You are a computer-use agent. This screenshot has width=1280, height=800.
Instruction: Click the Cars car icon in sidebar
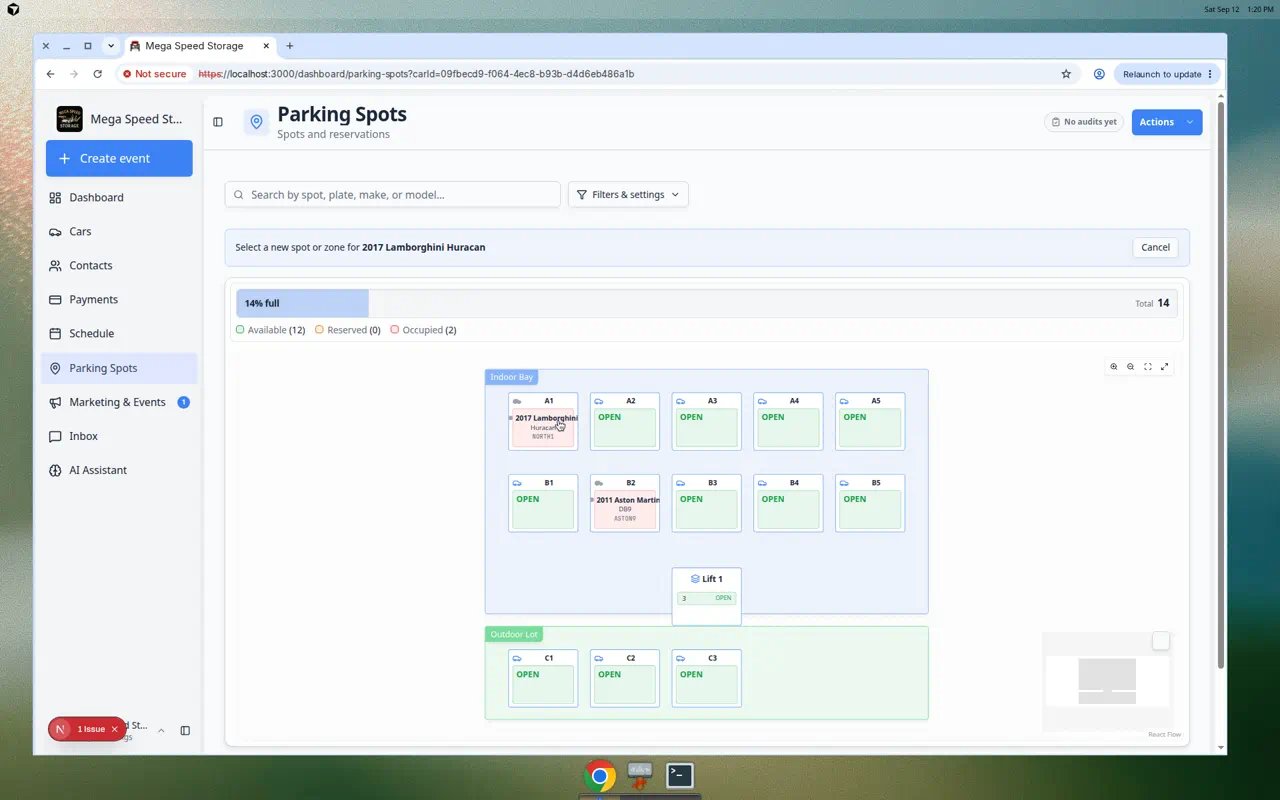click(x=55, y=232)
